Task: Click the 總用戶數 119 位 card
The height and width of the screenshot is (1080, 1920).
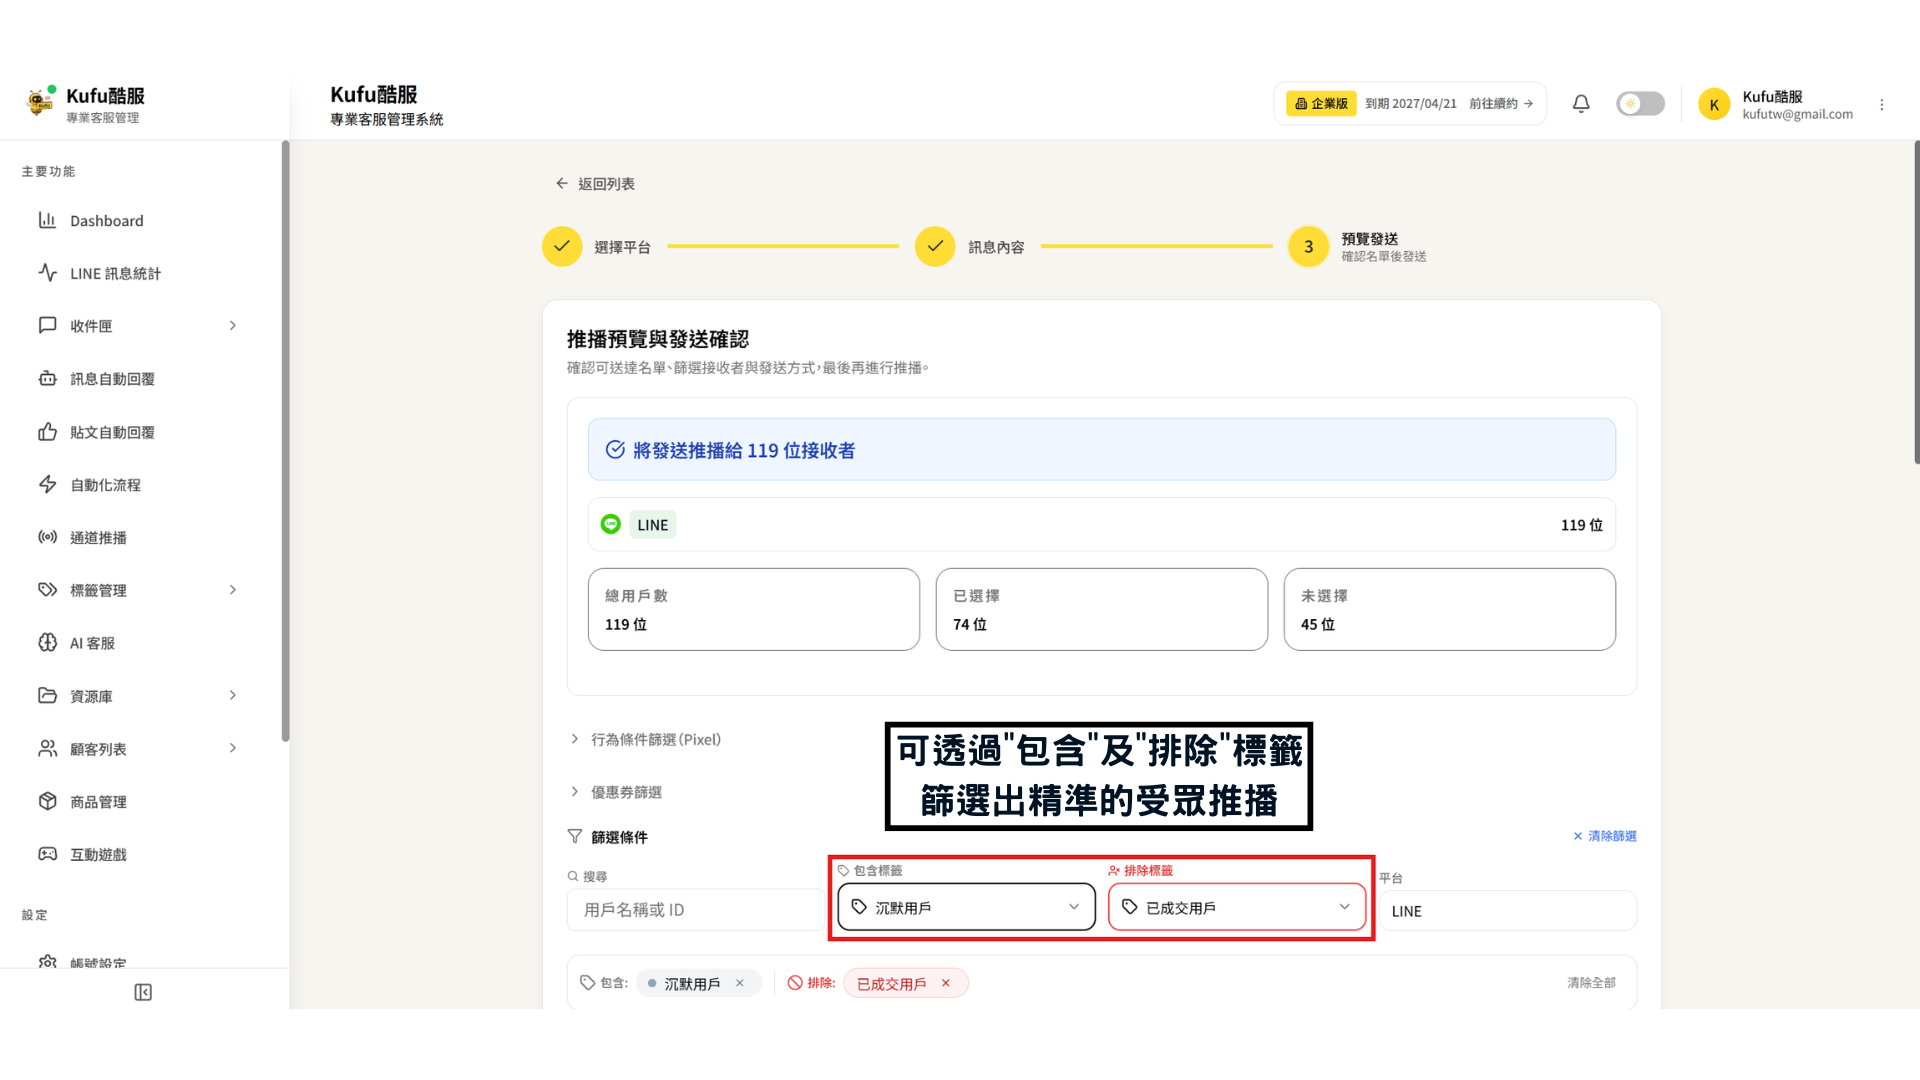Action: [x=753, y=609]
